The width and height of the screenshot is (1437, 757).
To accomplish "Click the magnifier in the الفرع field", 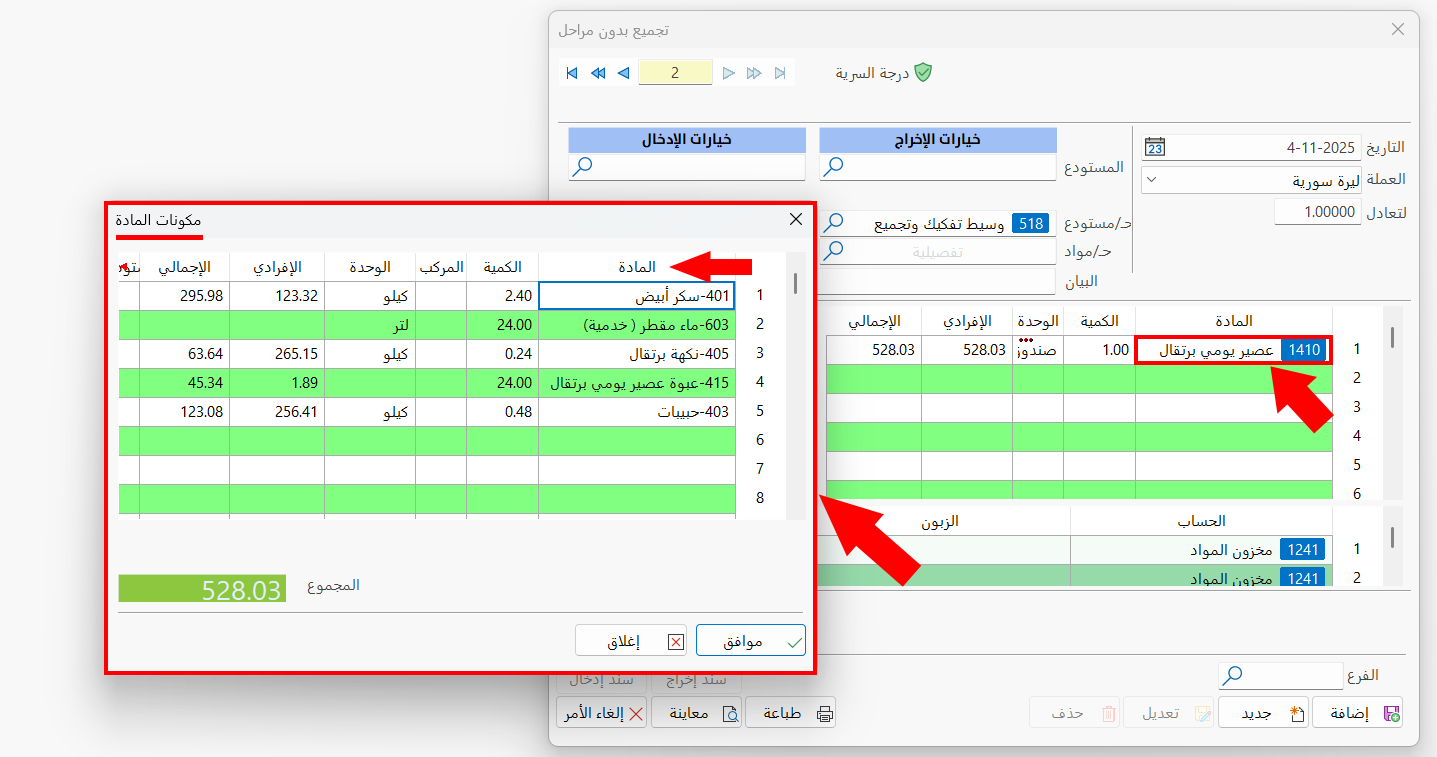I will (x=1232, y=676).
